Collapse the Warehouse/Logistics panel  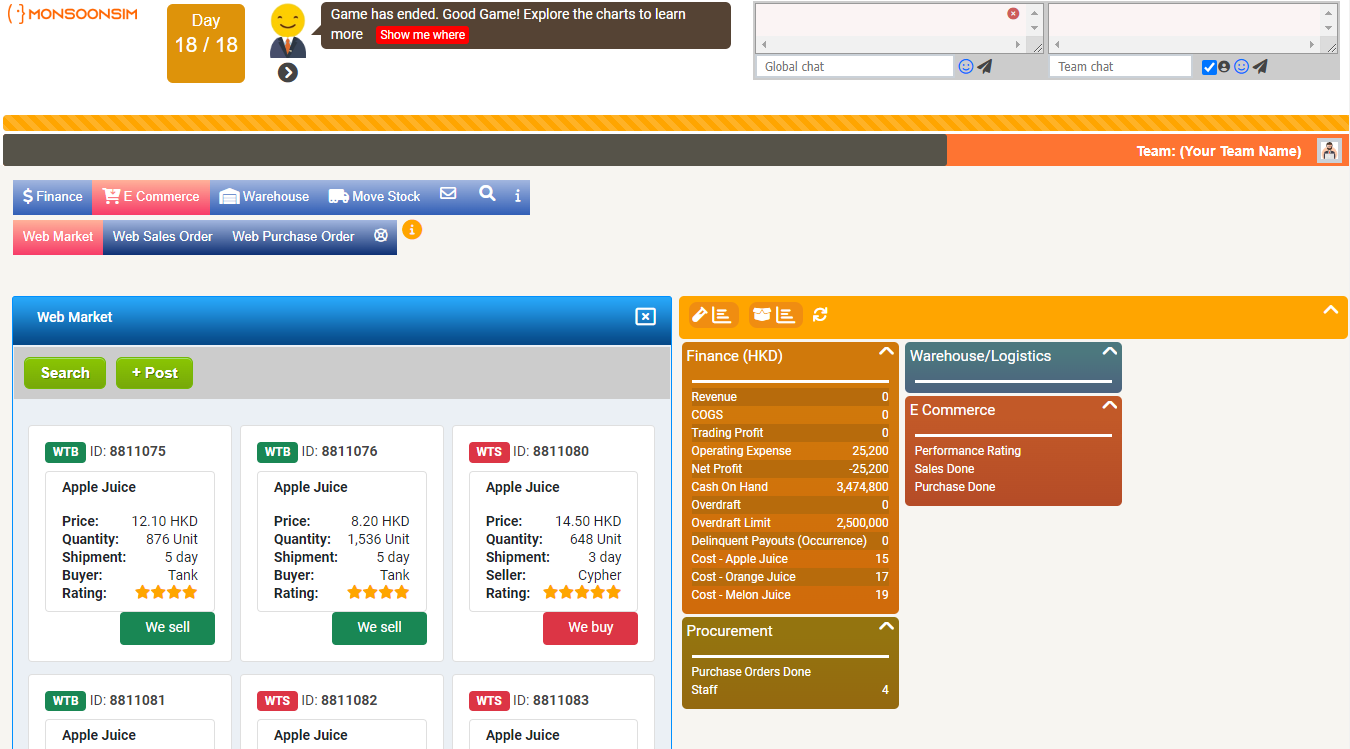[1108, 352]
